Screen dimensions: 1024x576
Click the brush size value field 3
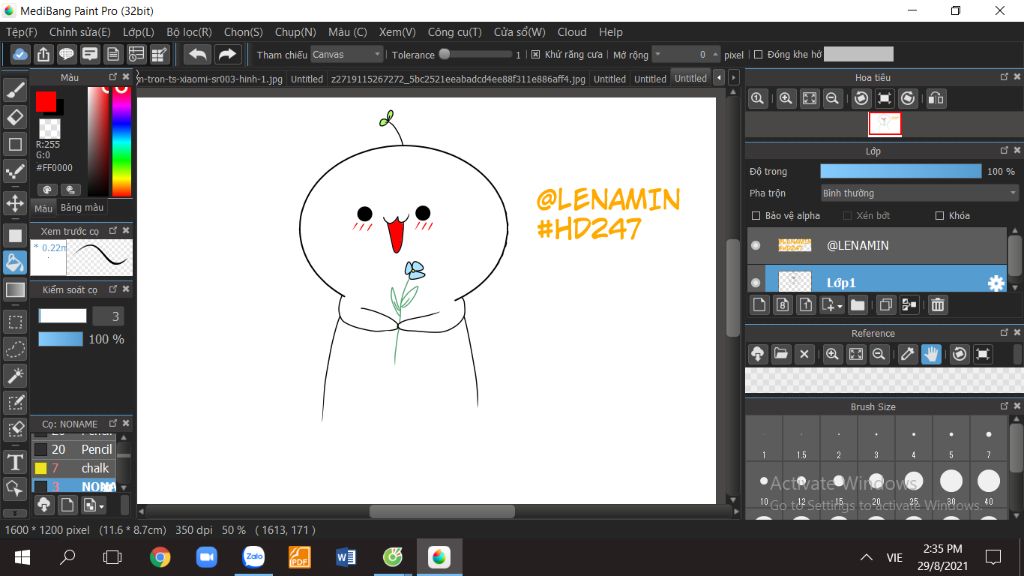108,317
